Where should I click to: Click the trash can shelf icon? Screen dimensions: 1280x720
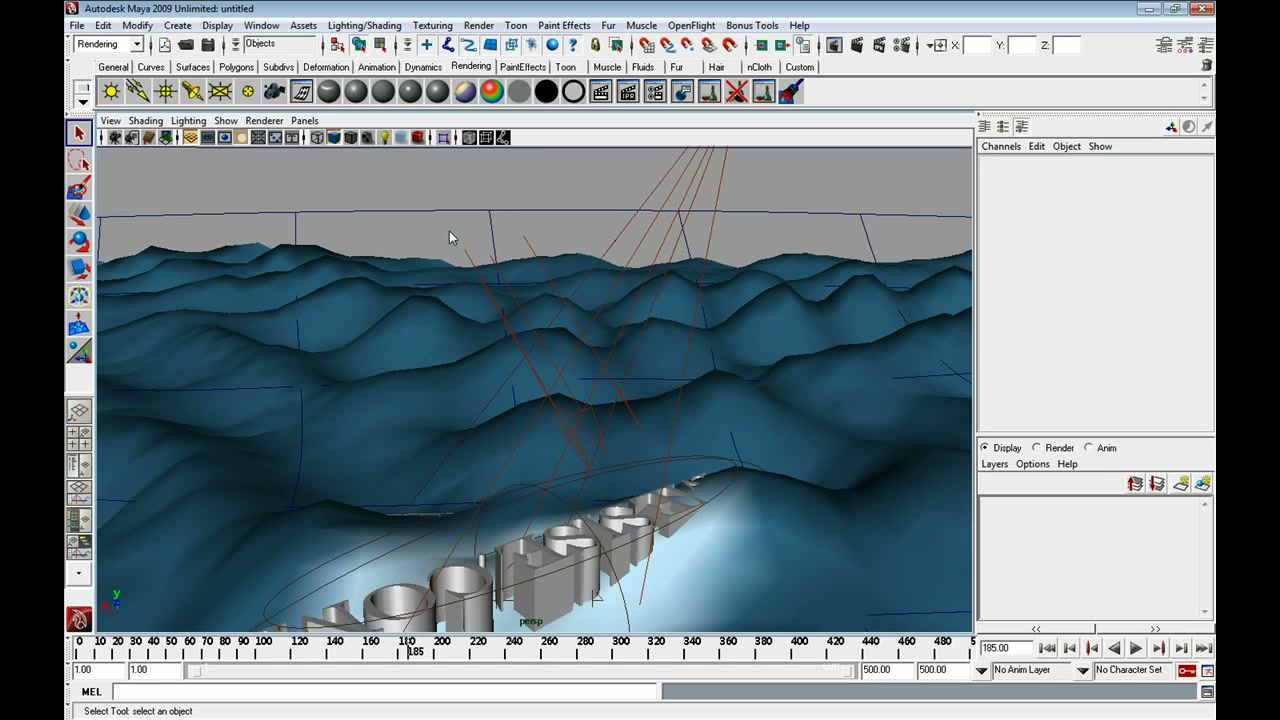[1207, 65]
